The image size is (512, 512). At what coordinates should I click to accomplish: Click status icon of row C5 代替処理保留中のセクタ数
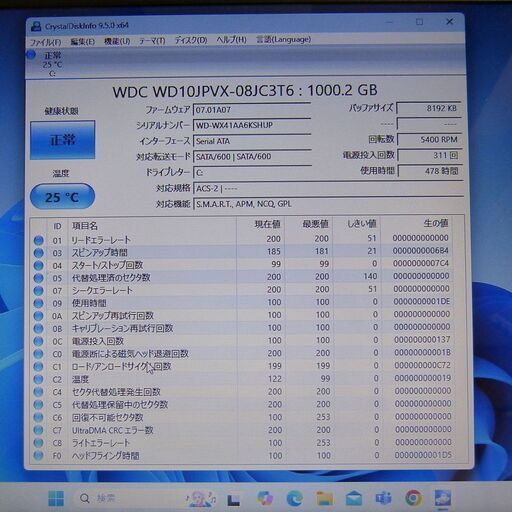tap(39, 405)
